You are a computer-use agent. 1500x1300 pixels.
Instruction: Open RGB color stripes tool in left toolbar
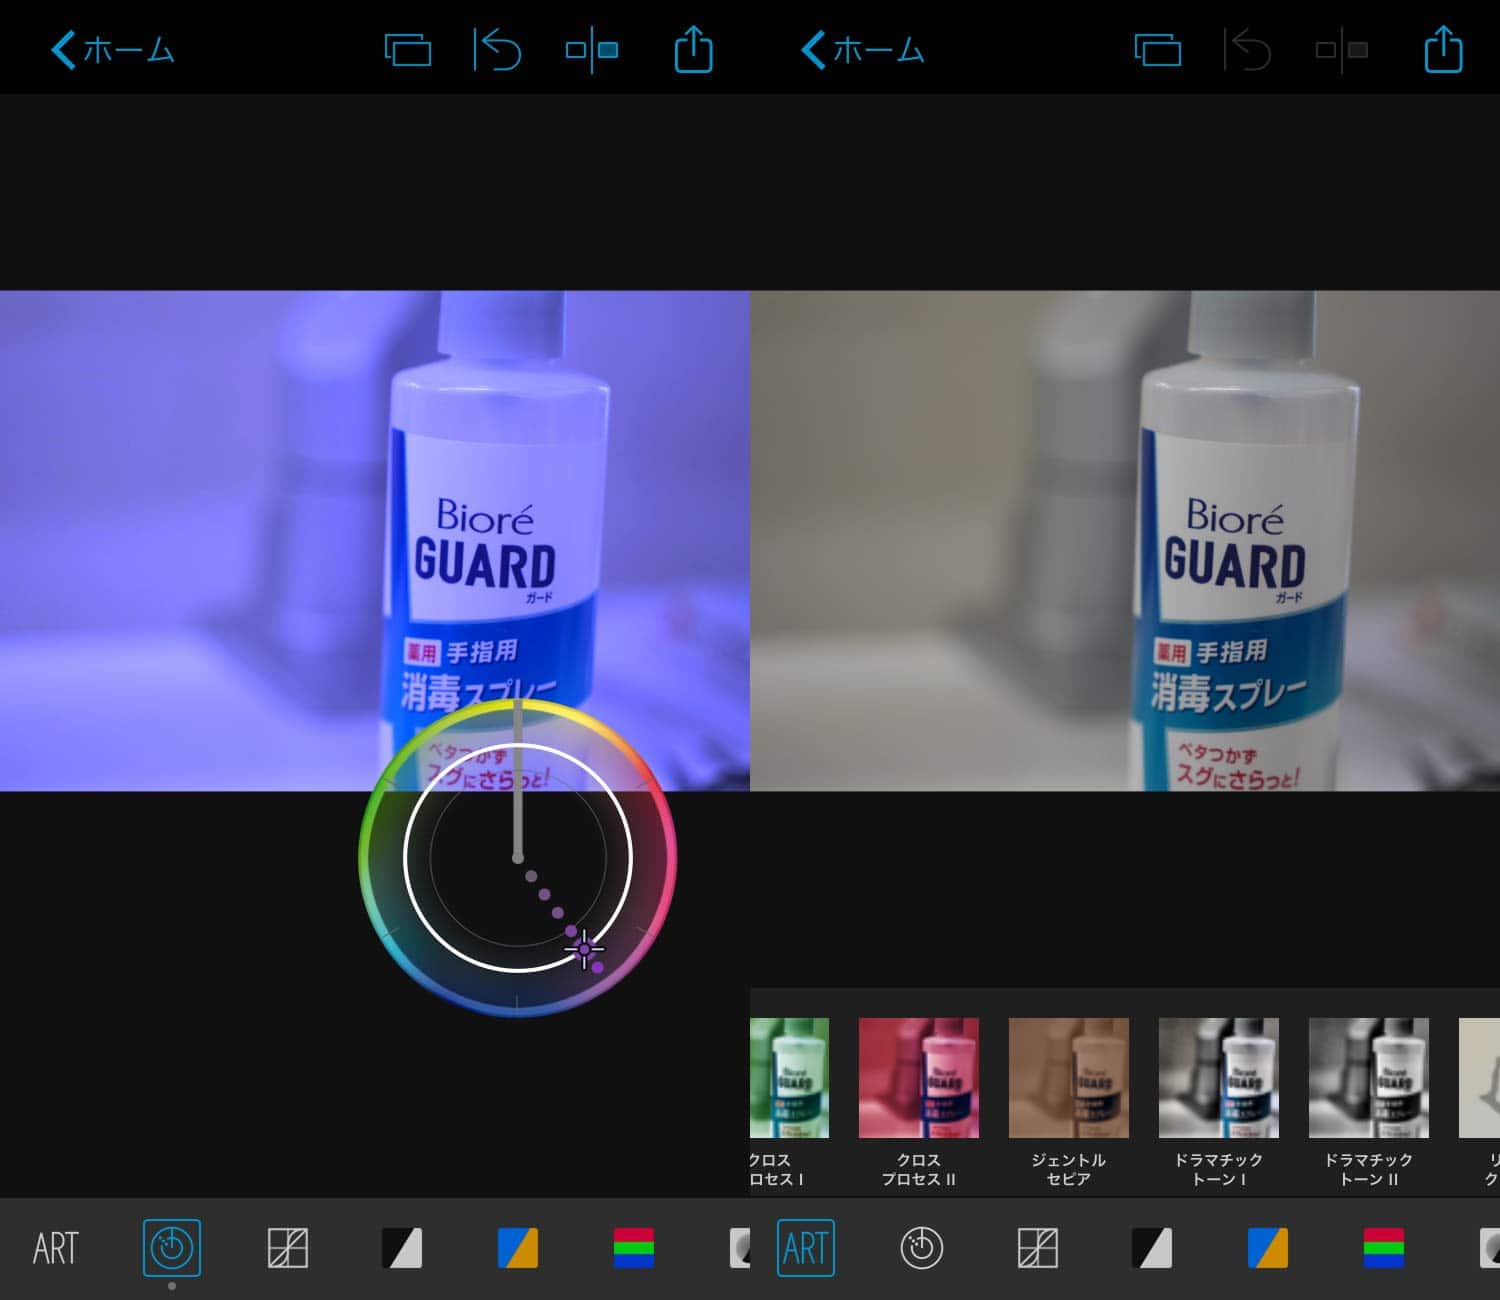(634, 1248)
